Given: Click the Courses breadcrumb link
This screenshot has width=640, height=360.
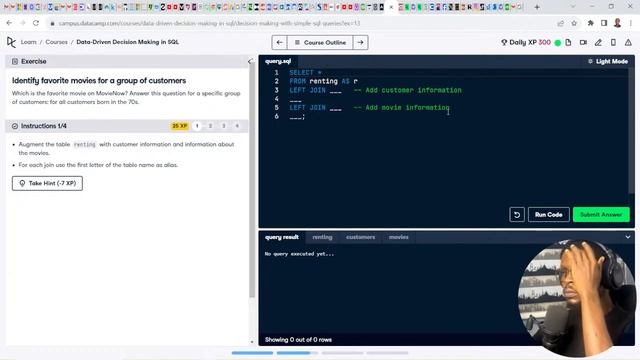Looking at the screenshot, I should [x=56, y=42].
